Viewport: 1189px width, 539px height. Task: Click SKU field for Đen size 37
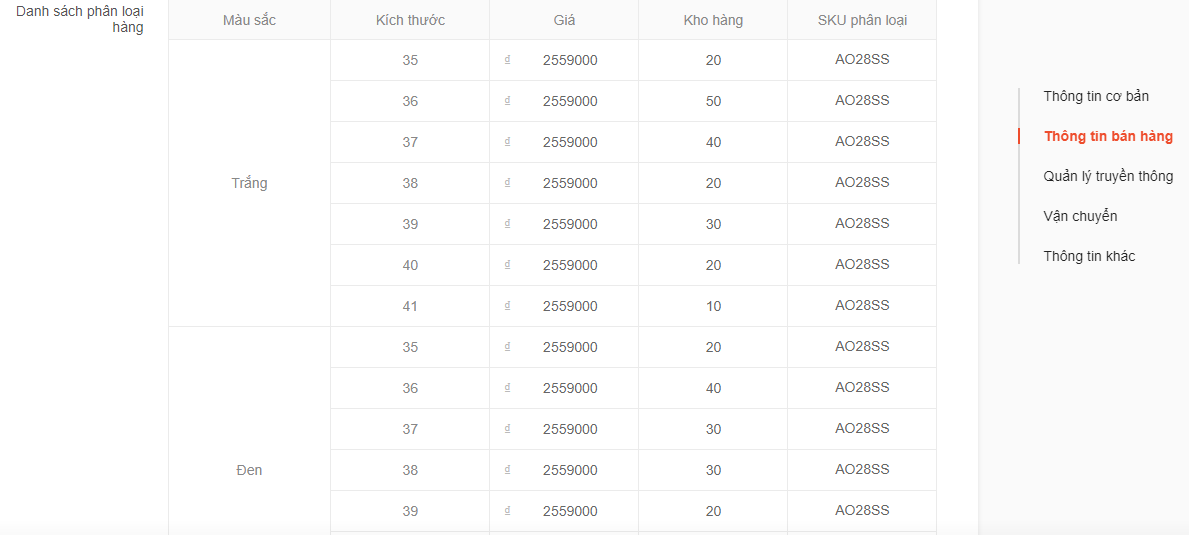862,429
